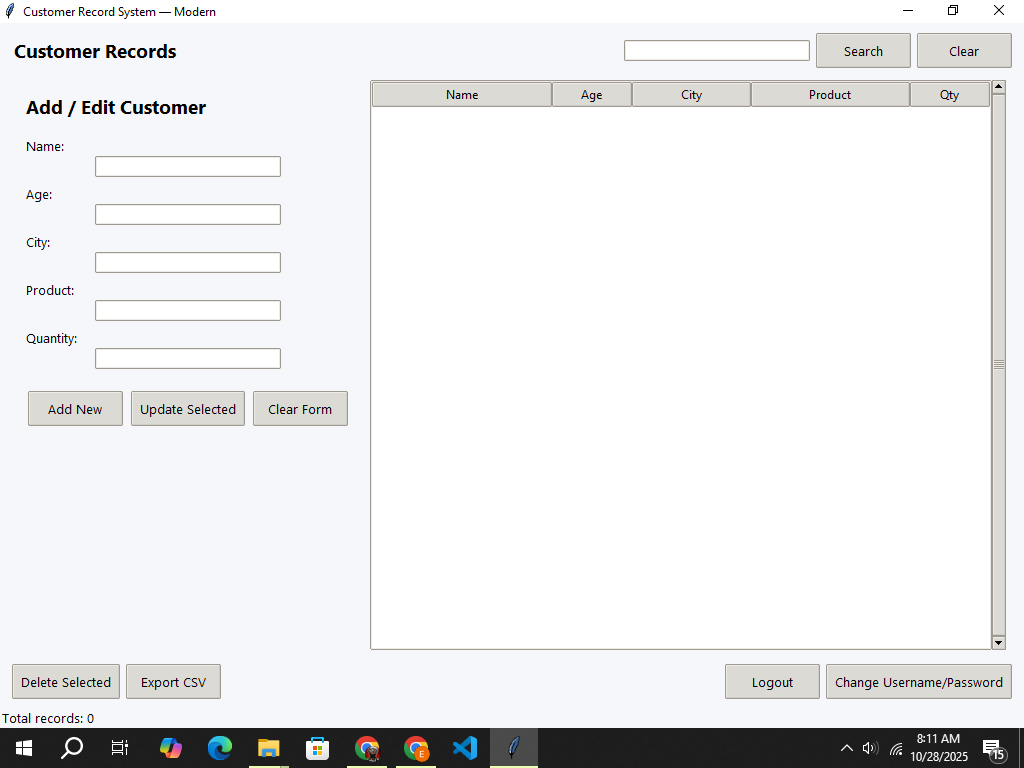This screenshot has height=768, width=1024.
Task: Click the "Age:" form label
Action: [x=39, y=195]
